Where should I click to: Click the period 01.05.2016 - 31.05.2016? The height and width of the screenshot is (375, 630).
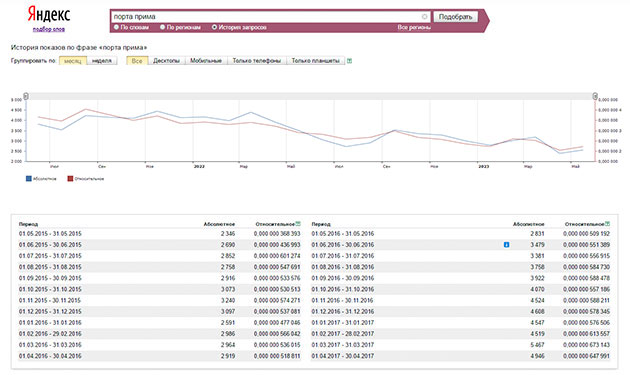pos(343,234)
